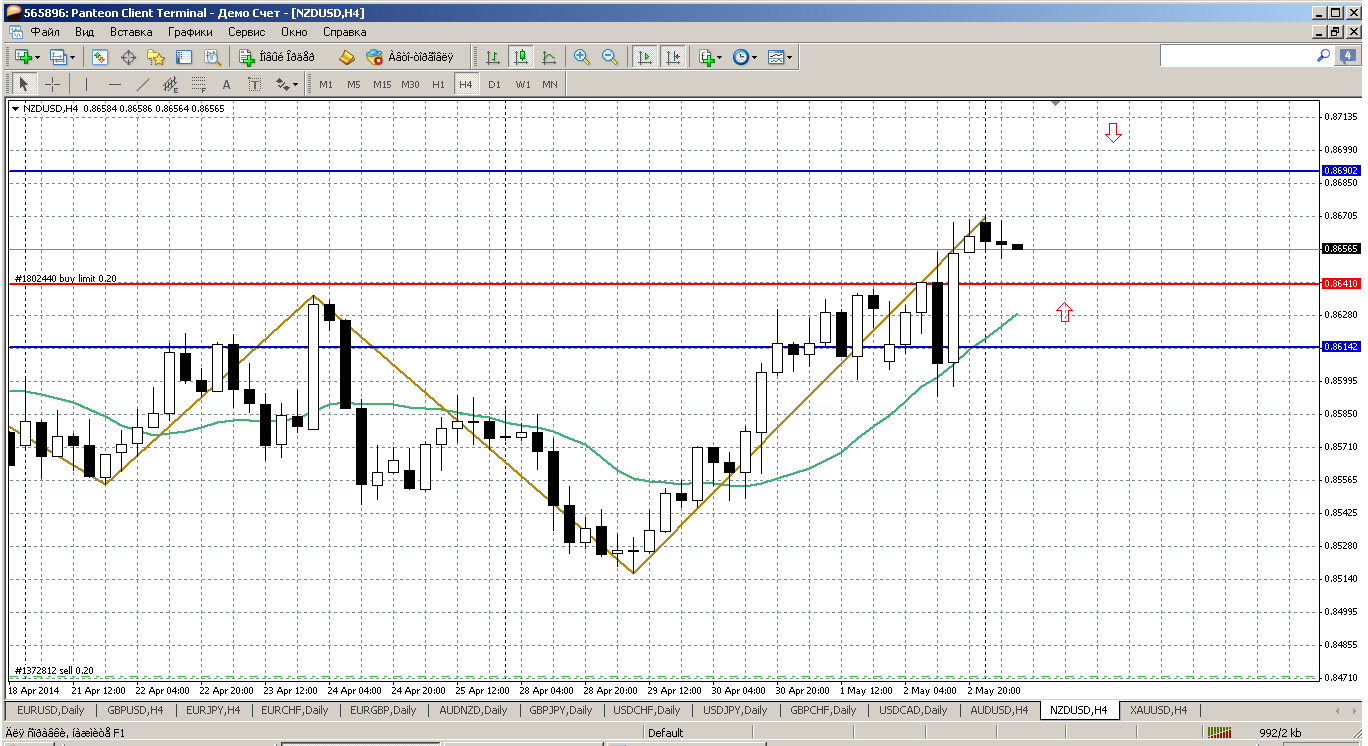Screen dimensions: 1368x746
Task: Switch timeframe to M30
Action: tap(410, 84)
